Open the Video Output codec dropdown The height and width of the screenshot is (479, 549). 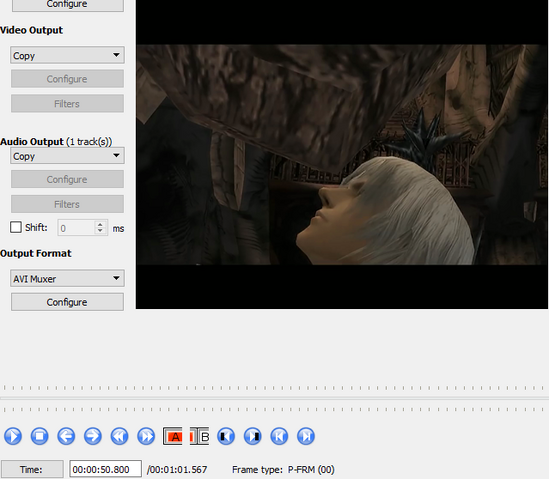(67, 55)
